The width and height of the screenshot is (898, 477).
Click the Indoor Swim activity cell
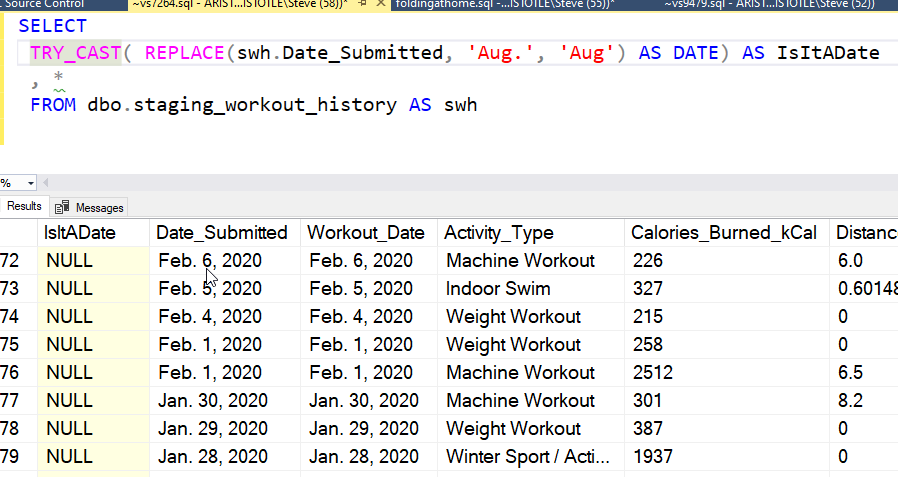498,289
